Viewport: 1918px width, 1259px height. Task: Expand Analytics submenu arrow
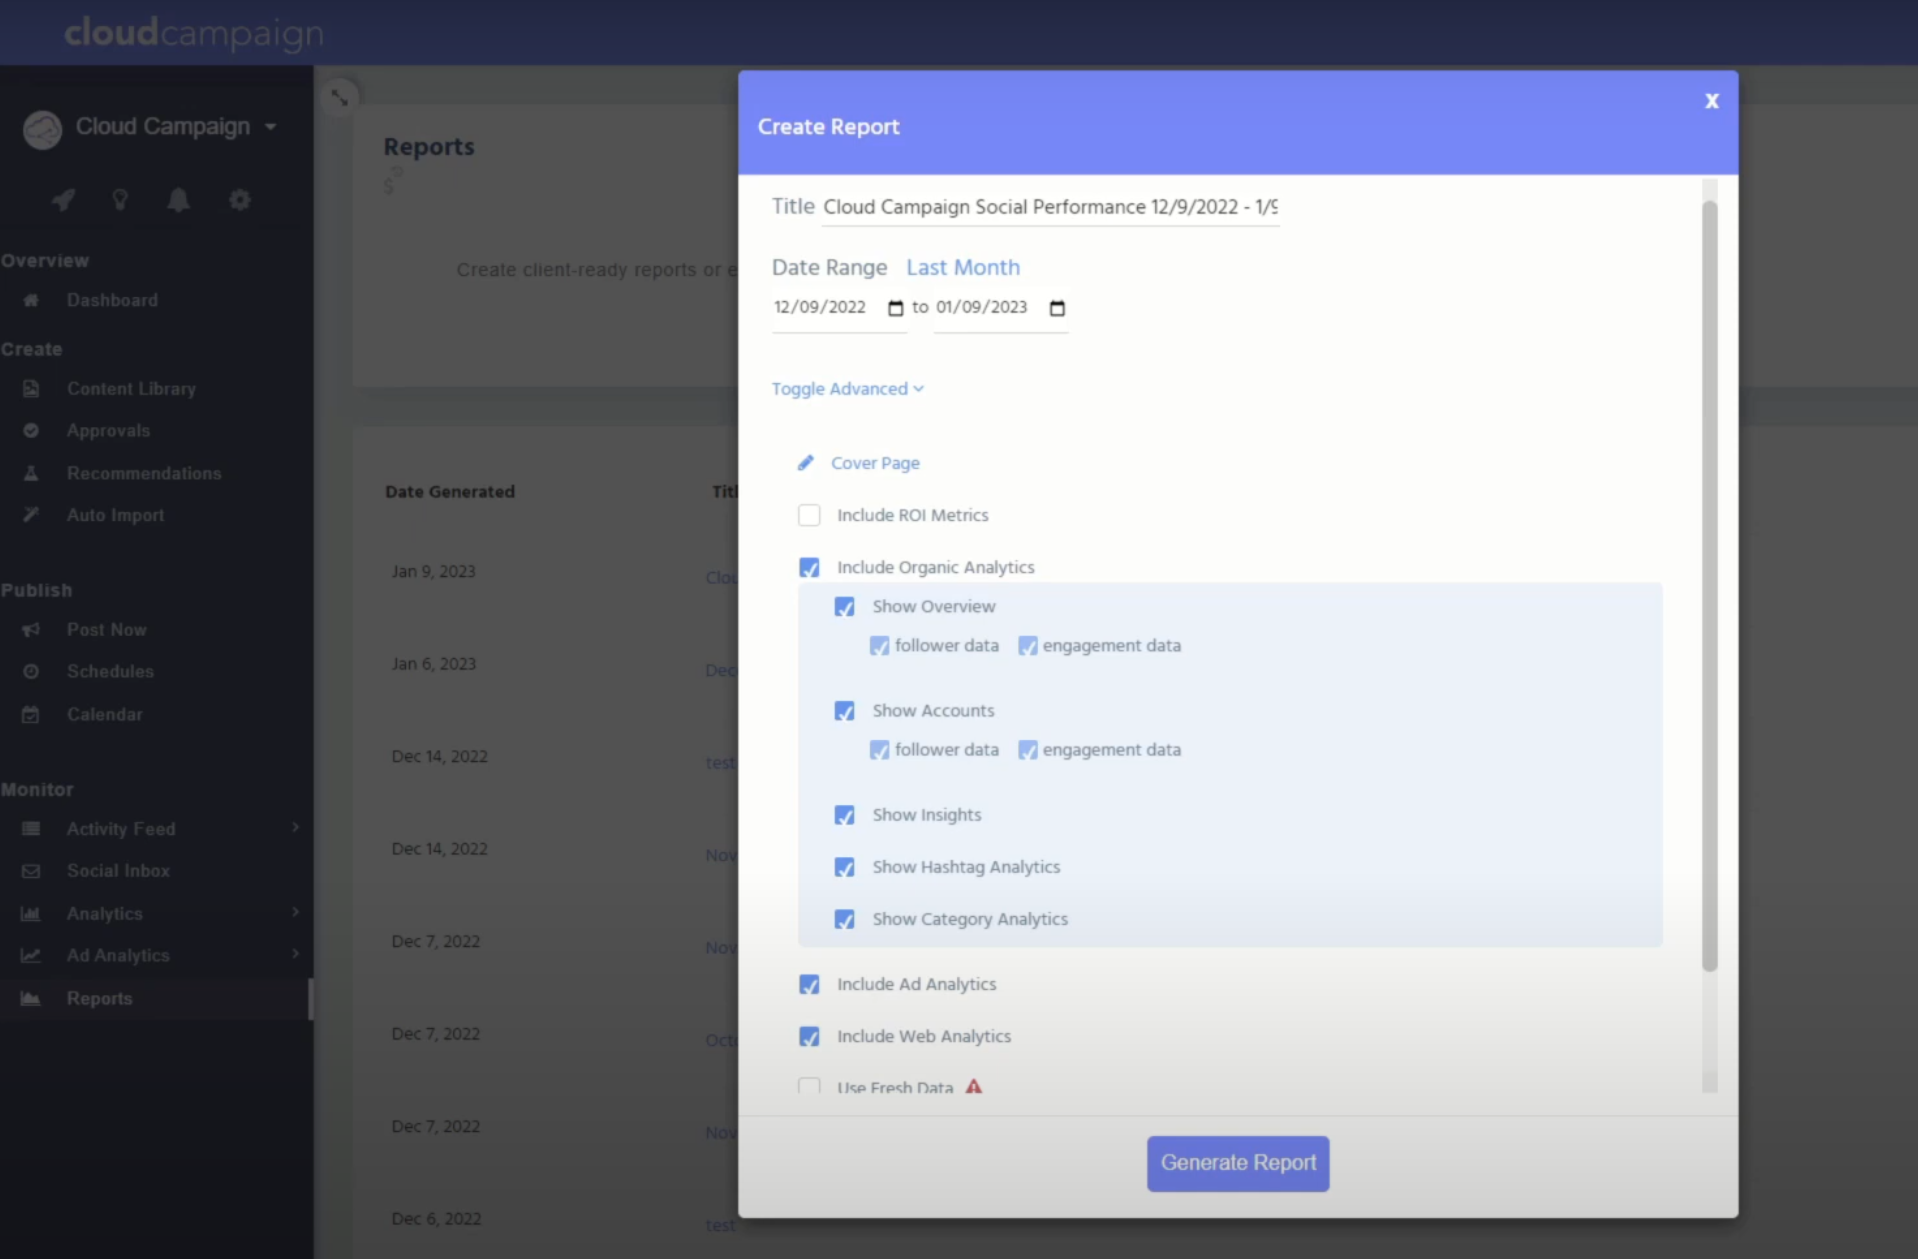coord(295,912)
